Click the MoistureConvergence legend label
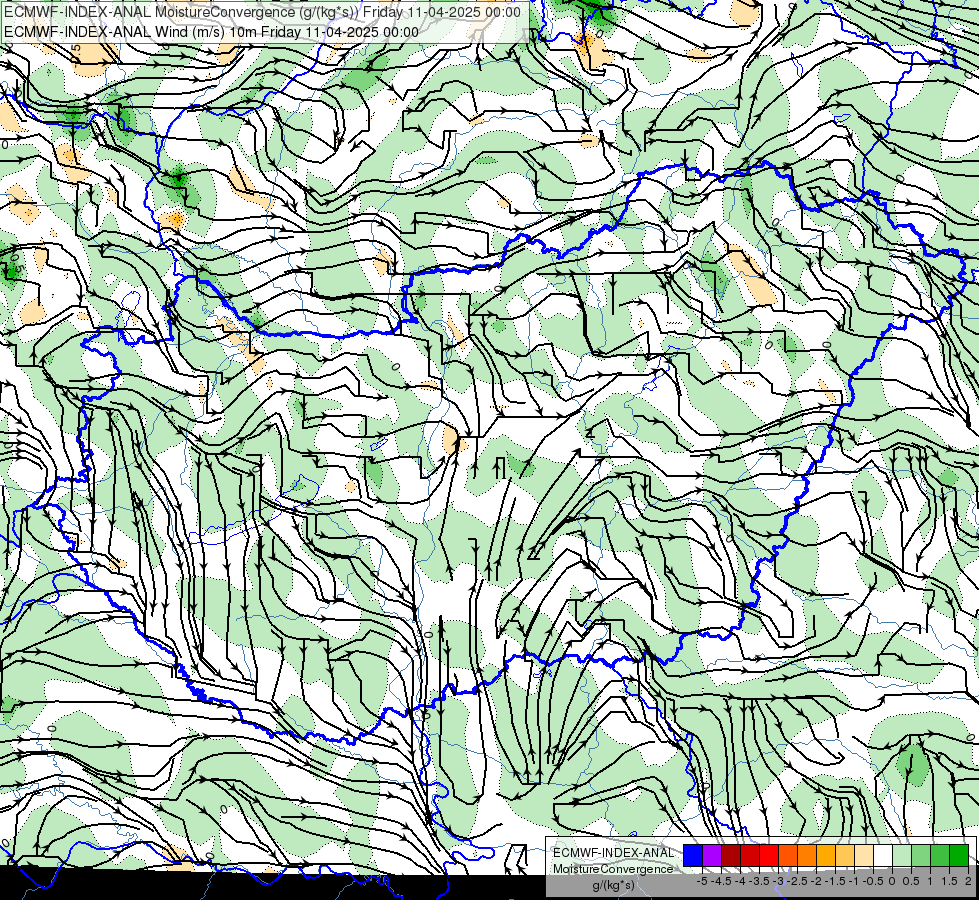Viewport: 979px width, 900px height. [x=613, y=869]
